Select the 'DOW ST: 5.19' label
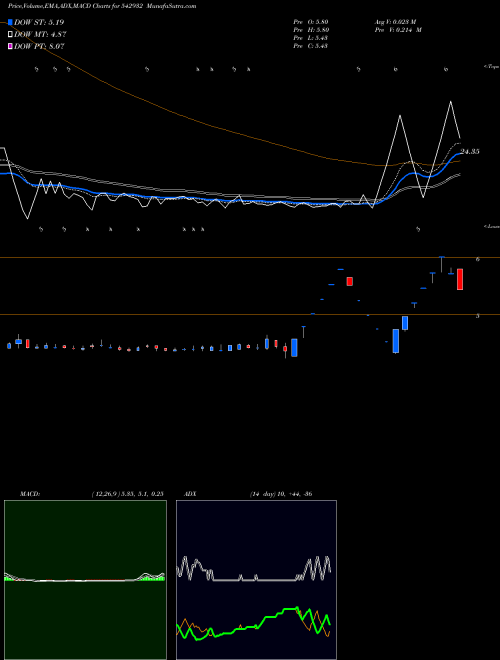This screenshot has height=660, width=500. coord(39,22)
